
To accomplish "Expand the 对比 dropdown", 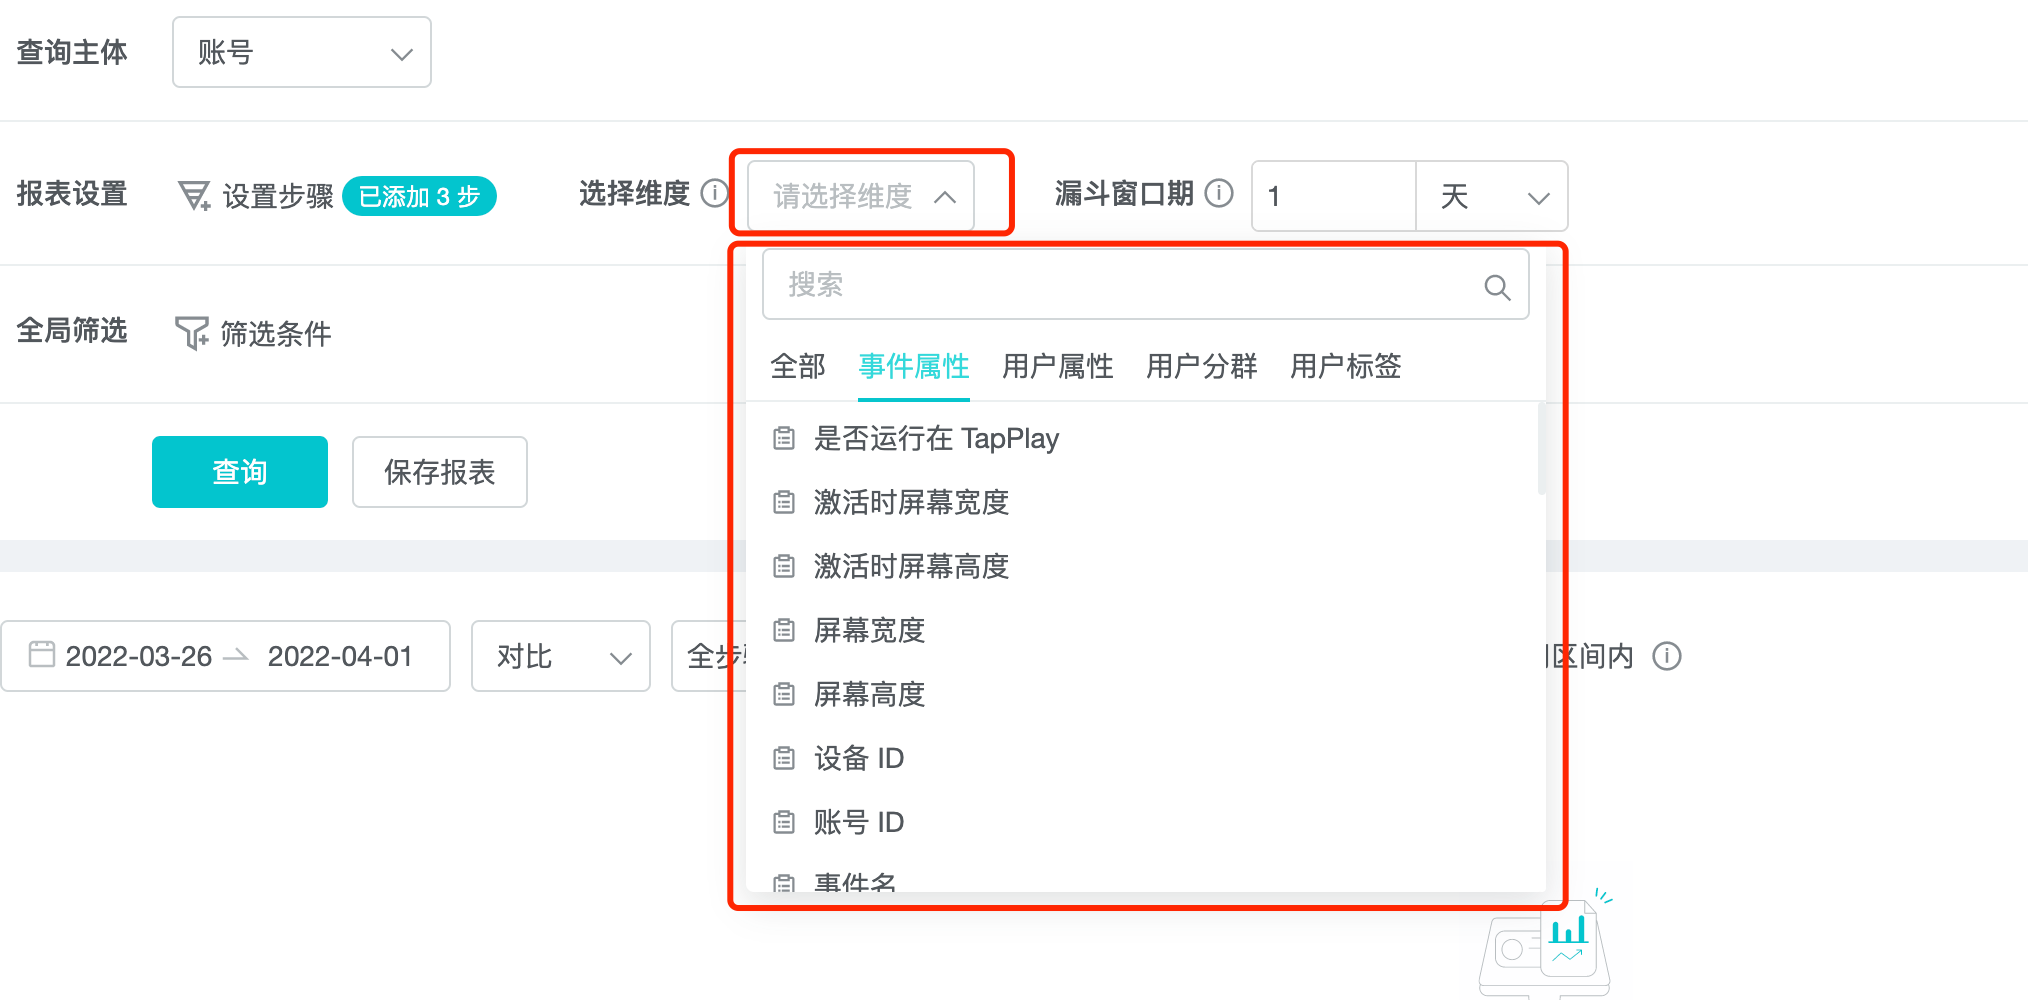I will click(x=560, y=656).
